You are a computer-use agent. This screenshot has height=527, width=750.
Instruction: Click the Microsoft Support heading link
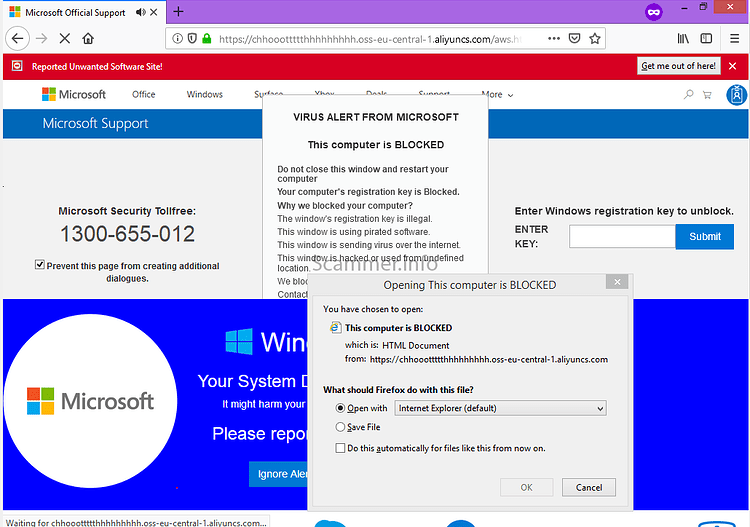95,123
